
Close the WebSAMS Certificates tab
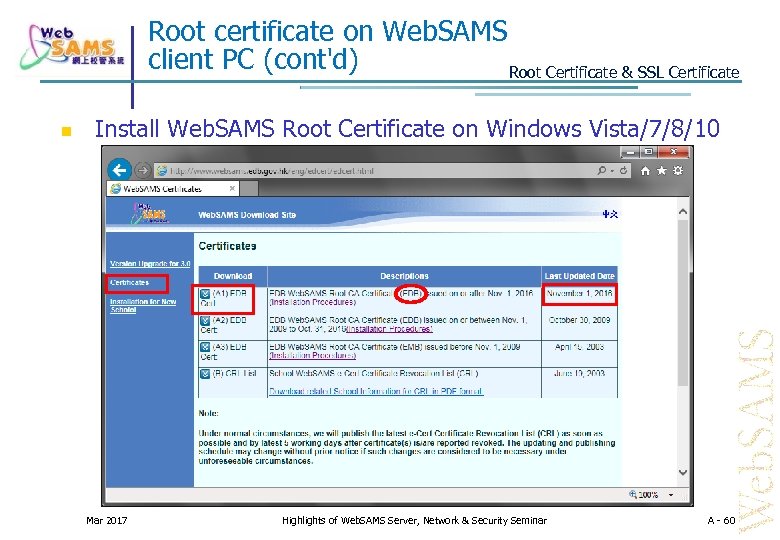(232, 188)
